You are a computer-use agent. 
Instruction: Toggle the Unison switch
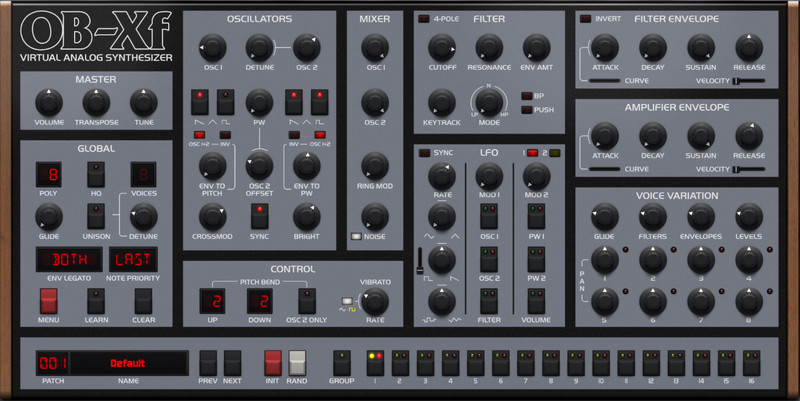pos(96,217)
